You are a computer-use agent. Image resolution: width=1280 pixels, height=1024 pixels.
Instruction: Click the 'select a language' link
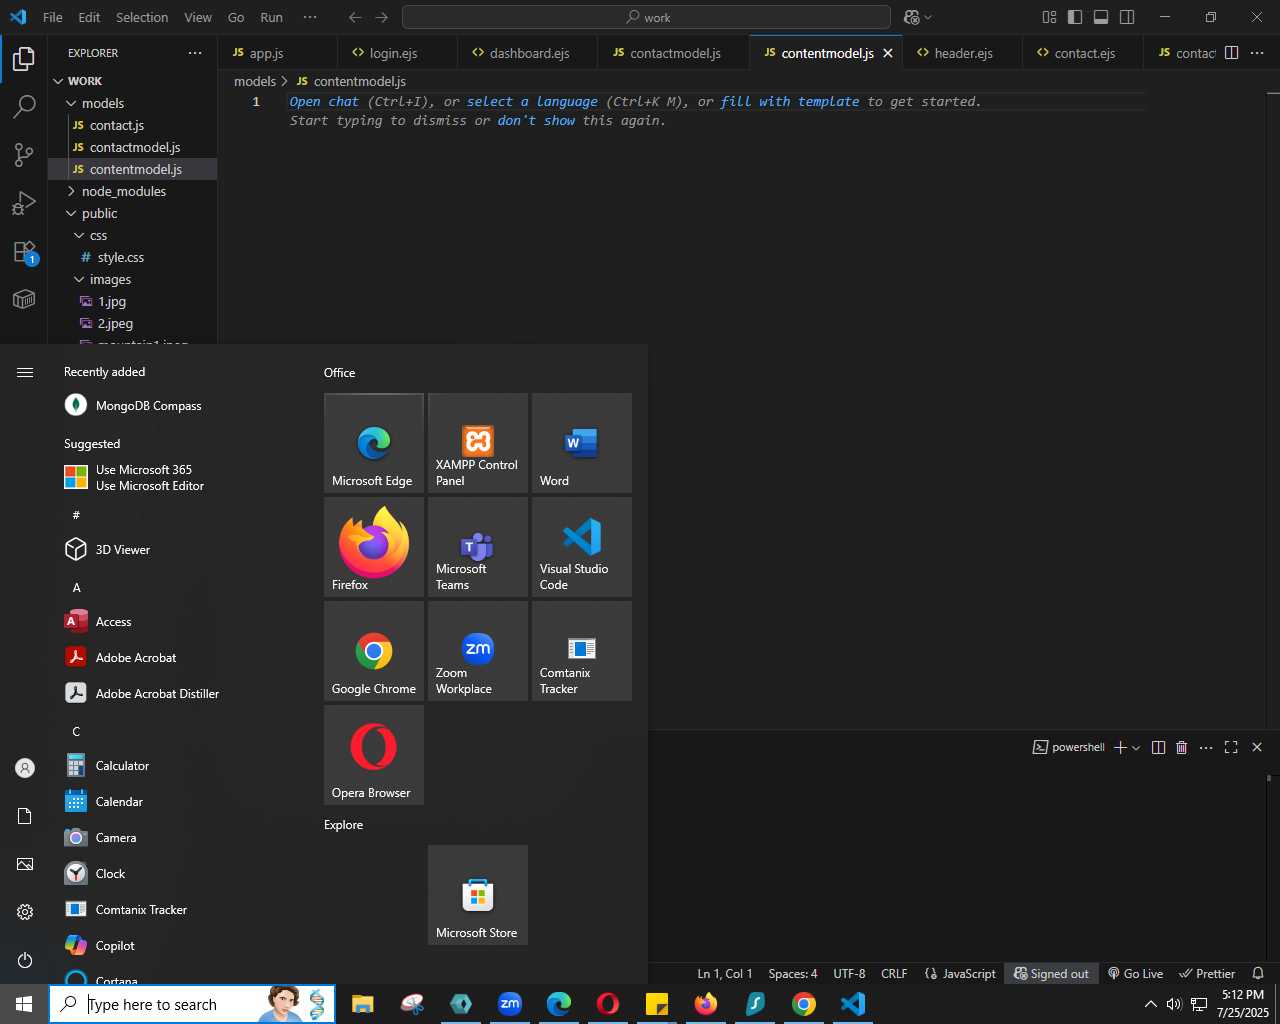[x=532, y=101]
